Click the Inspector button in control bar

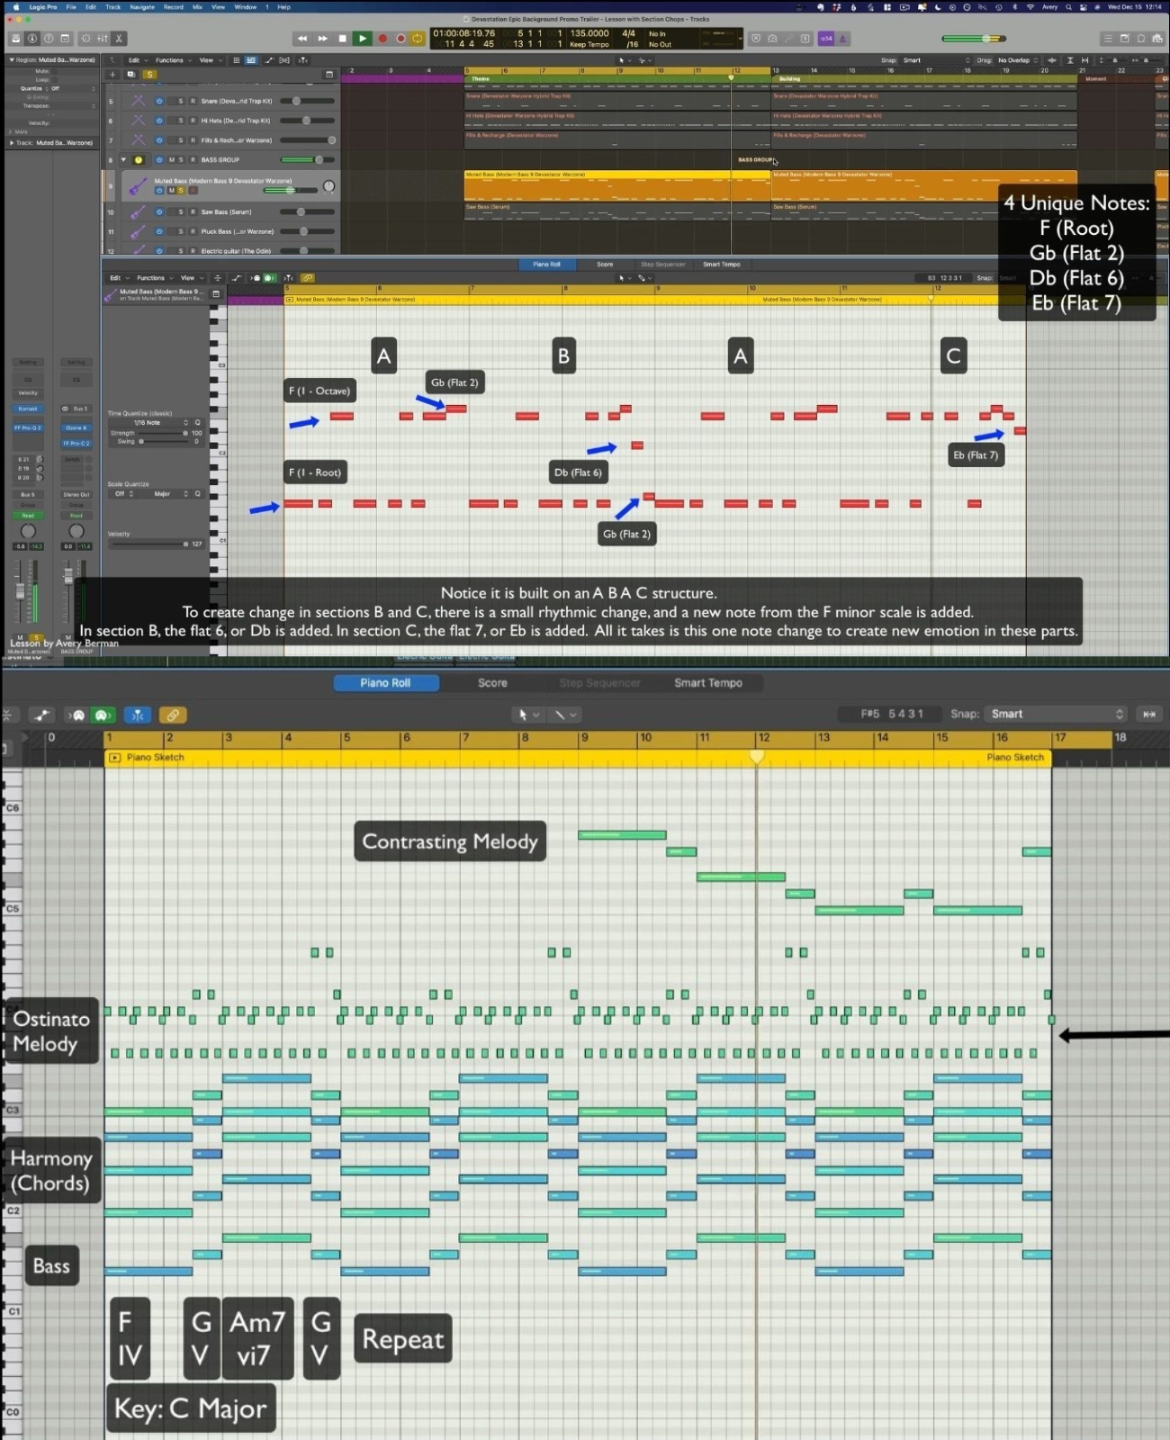click(x=32, y=39)
